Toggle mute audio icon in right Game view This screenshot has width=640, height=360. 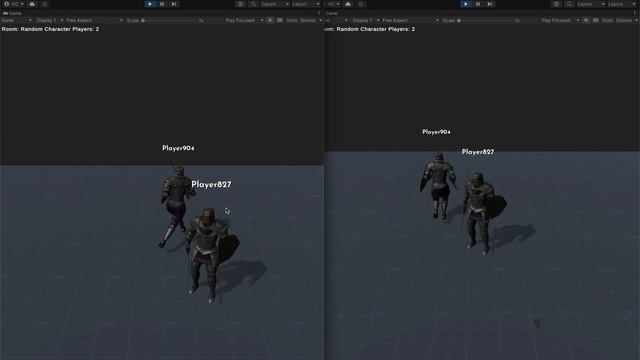click(586, 20)
